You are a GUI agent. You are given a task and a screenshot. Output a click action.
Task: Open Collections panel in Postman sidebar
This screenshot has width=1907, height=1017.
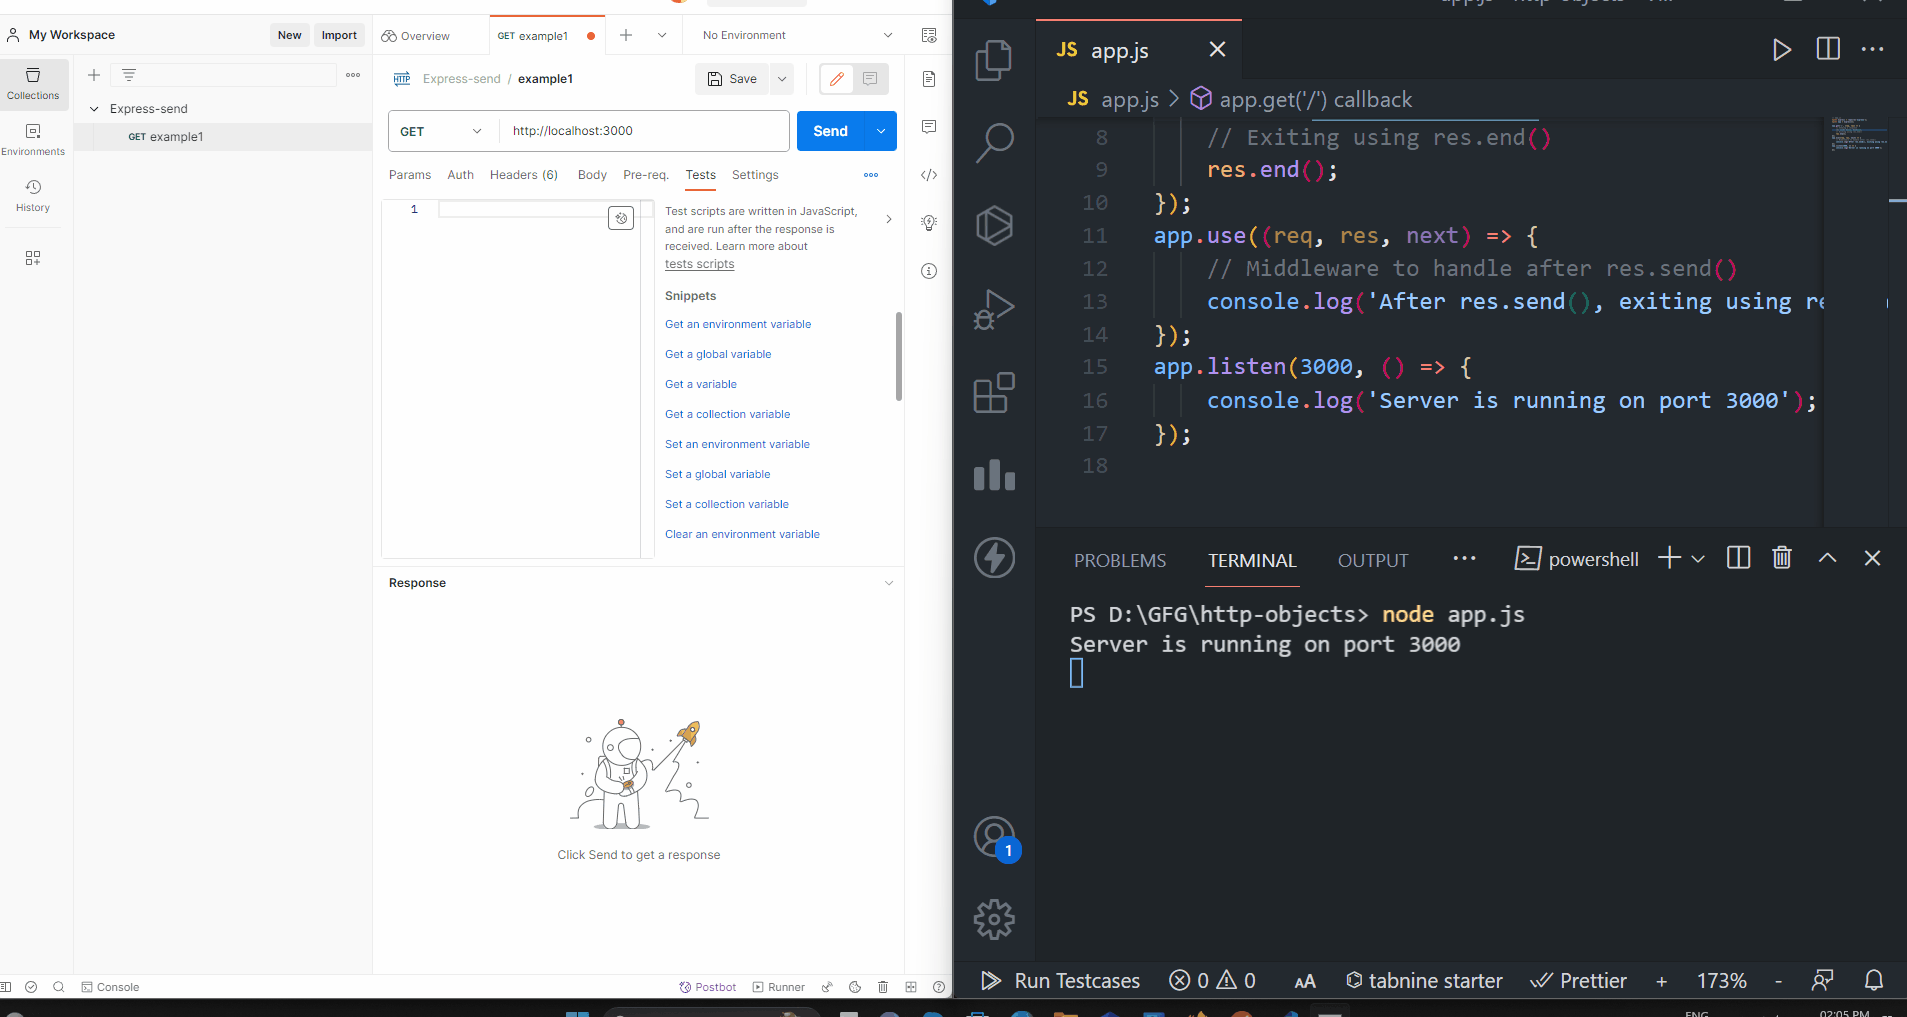click(x=33, y=84)
